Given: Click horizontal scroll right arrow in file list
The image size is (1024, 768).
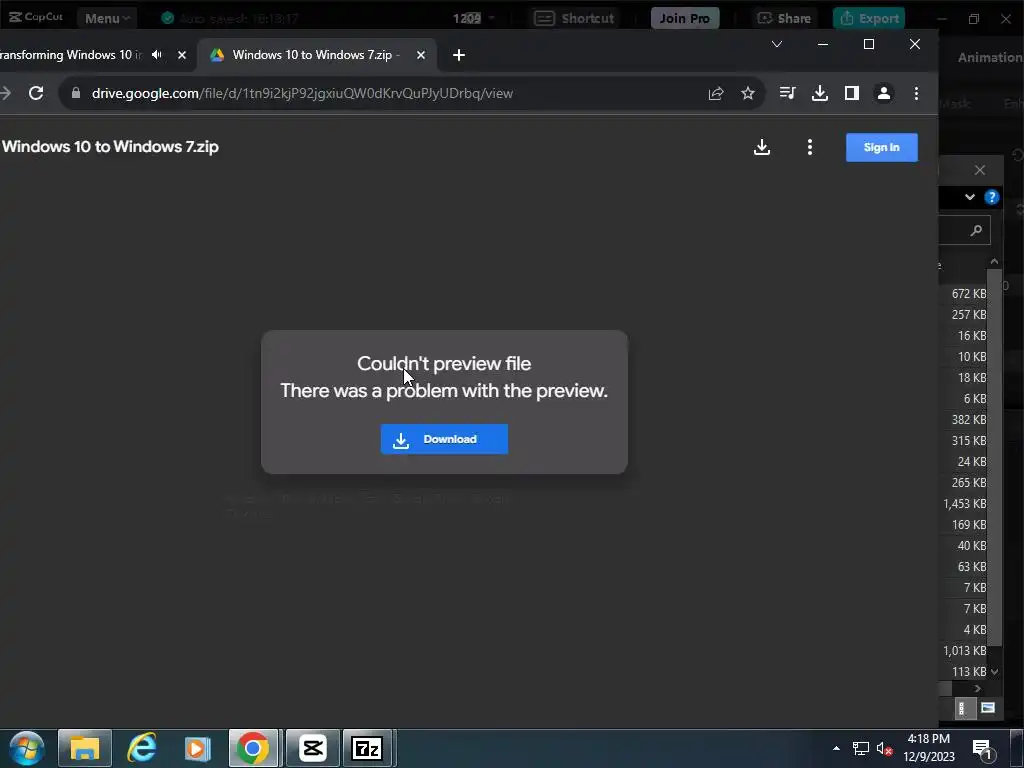Looking at the screenshot, I should (x=978, y=688).
